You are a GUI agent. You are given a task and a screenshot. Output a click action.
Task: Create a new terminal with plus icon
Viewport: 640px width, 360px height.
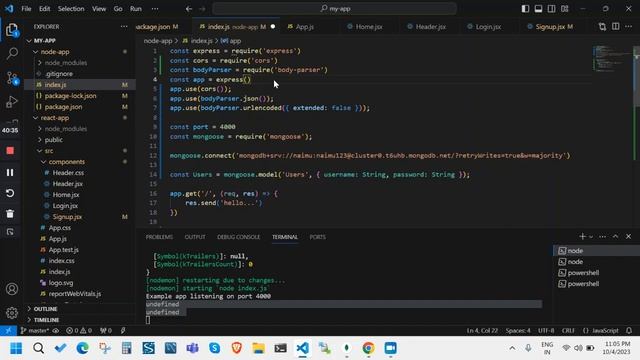(582, 236)
